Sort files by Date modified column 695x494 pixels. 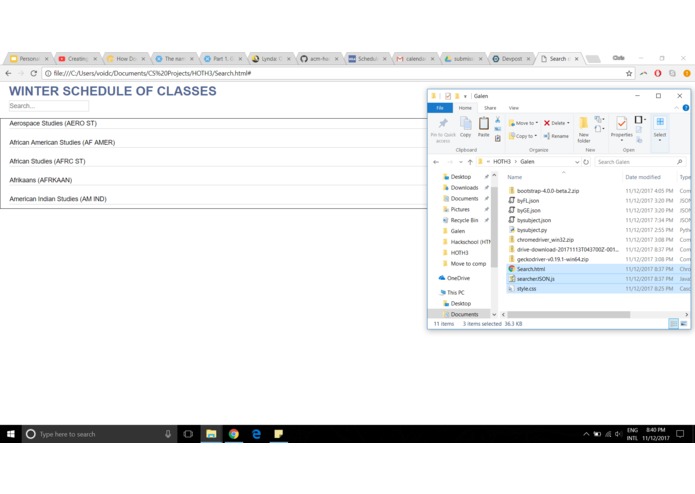pos(643,177)
